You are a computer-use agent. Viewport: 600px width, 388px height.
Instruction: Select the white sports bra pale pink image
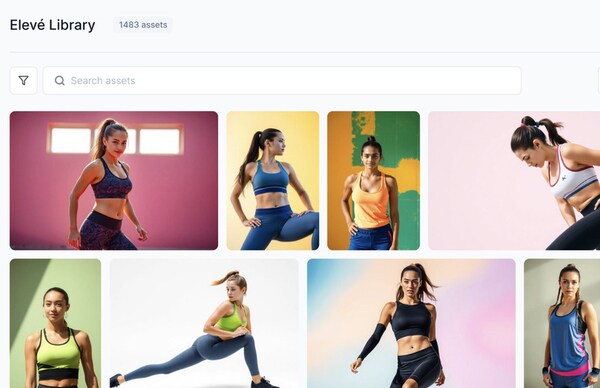(514, 181)
